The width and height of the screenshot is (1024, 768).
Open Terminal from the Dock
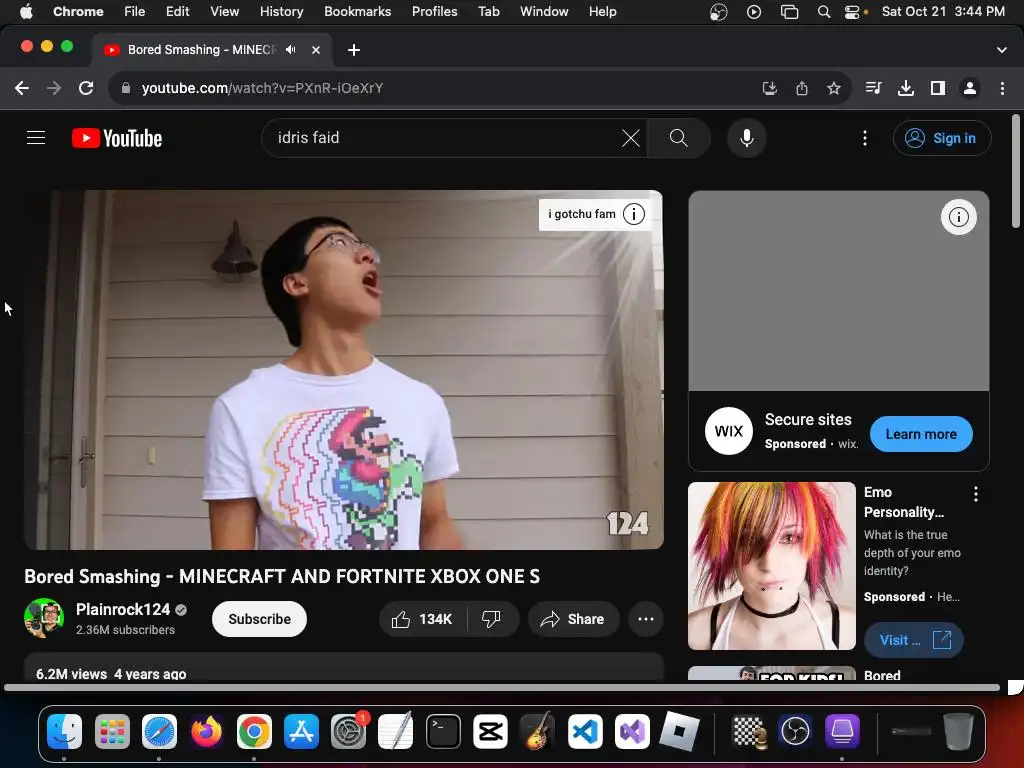[443, 731]
